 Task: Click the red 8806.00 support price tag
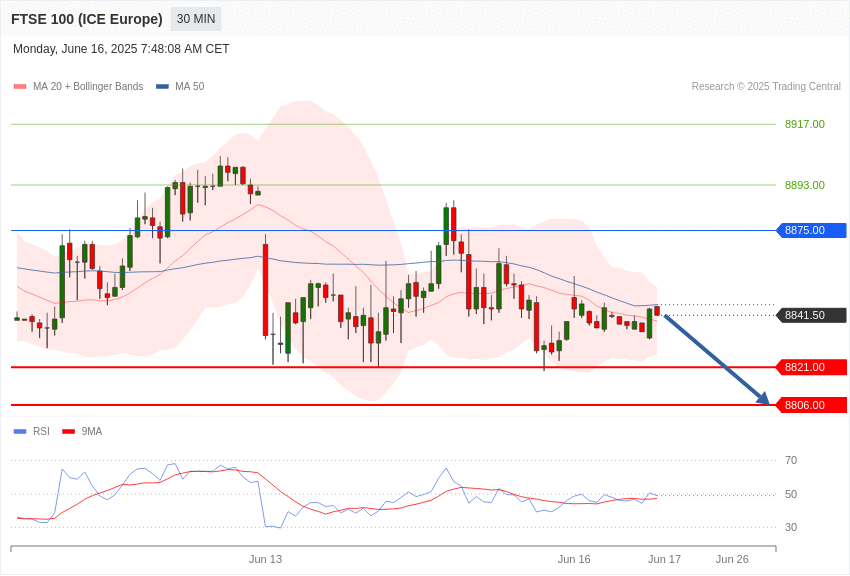[x=812, y=405]
